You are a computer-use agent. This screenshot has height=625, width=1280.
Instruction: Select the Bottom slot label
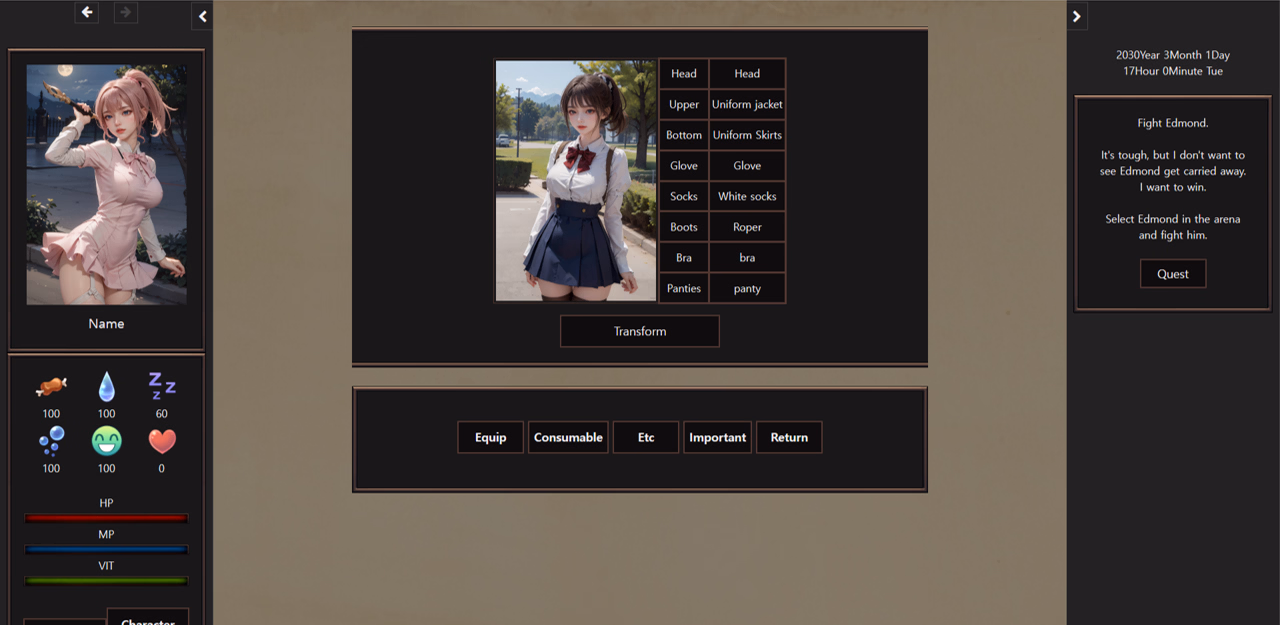click(684, 135)
